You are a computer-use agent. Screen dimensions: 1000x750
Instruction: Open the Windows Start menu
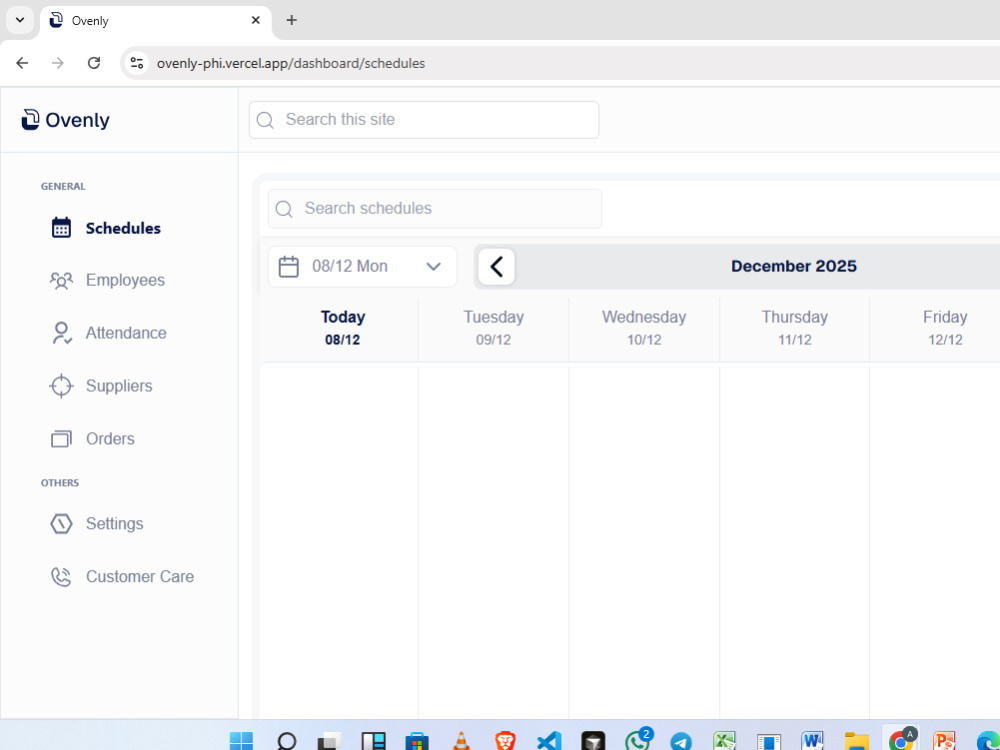tap(241, 741)
